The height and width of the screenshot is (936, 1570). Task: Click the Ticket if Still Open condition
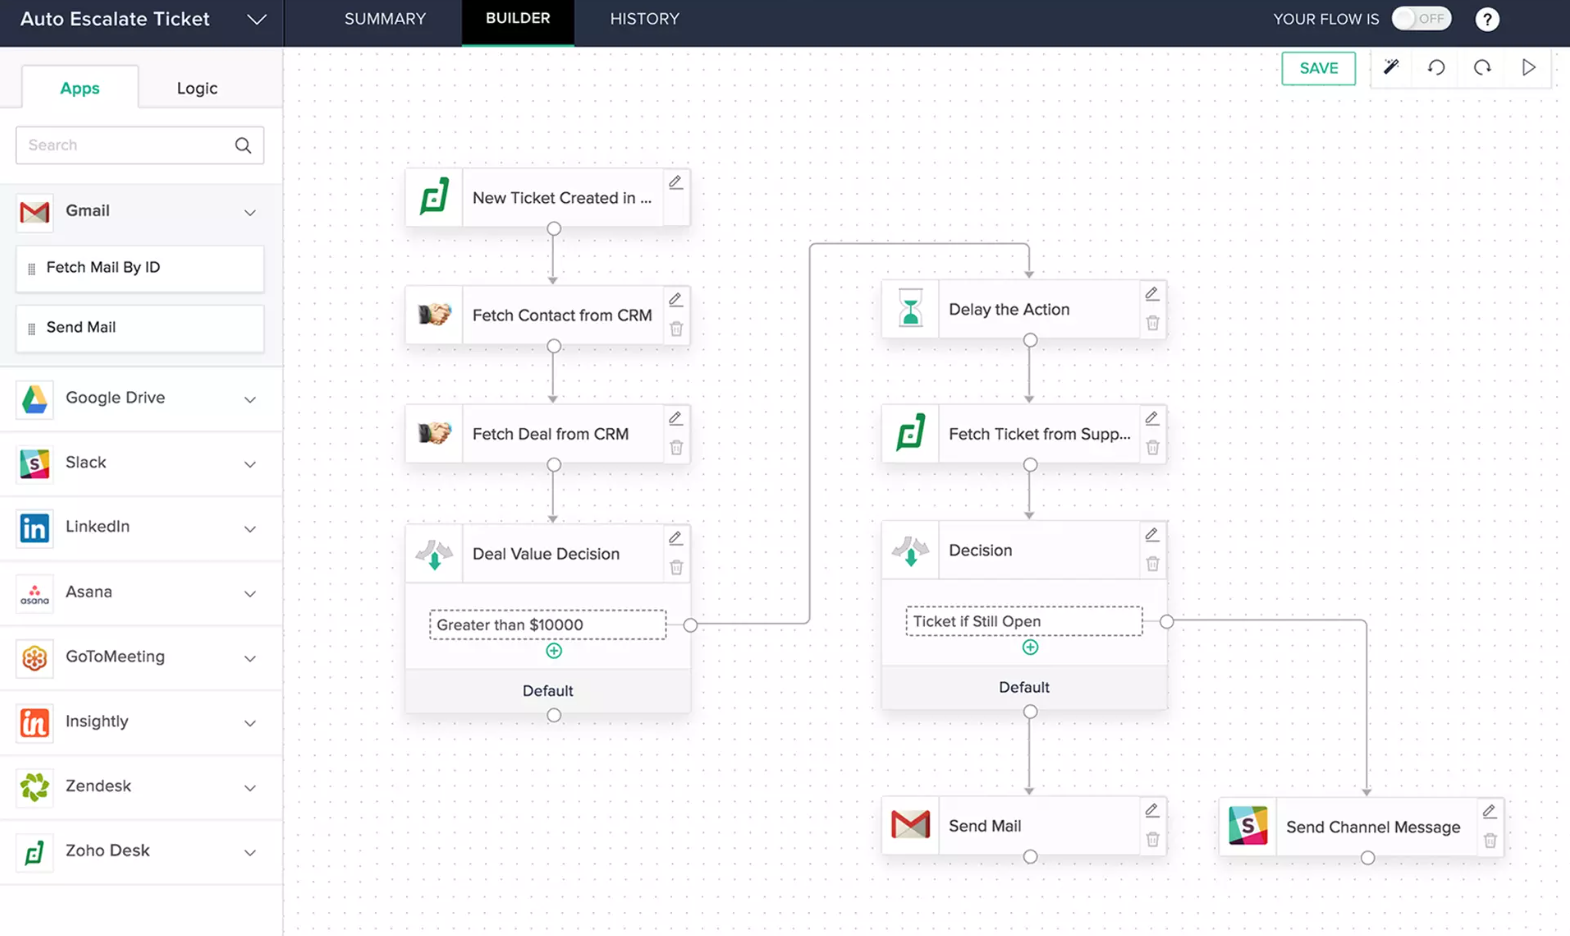1024,621
